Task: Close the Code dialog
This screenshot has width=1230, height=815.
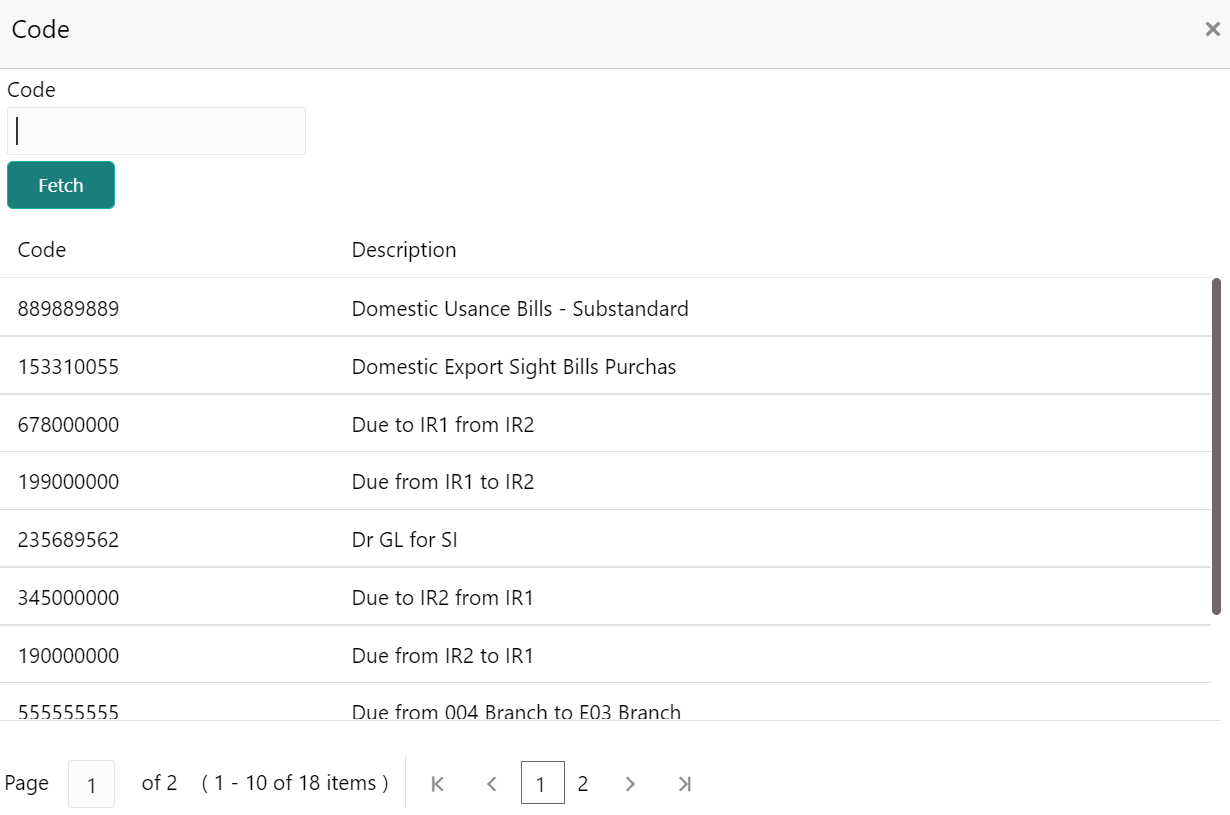Action: point(1212,30)
